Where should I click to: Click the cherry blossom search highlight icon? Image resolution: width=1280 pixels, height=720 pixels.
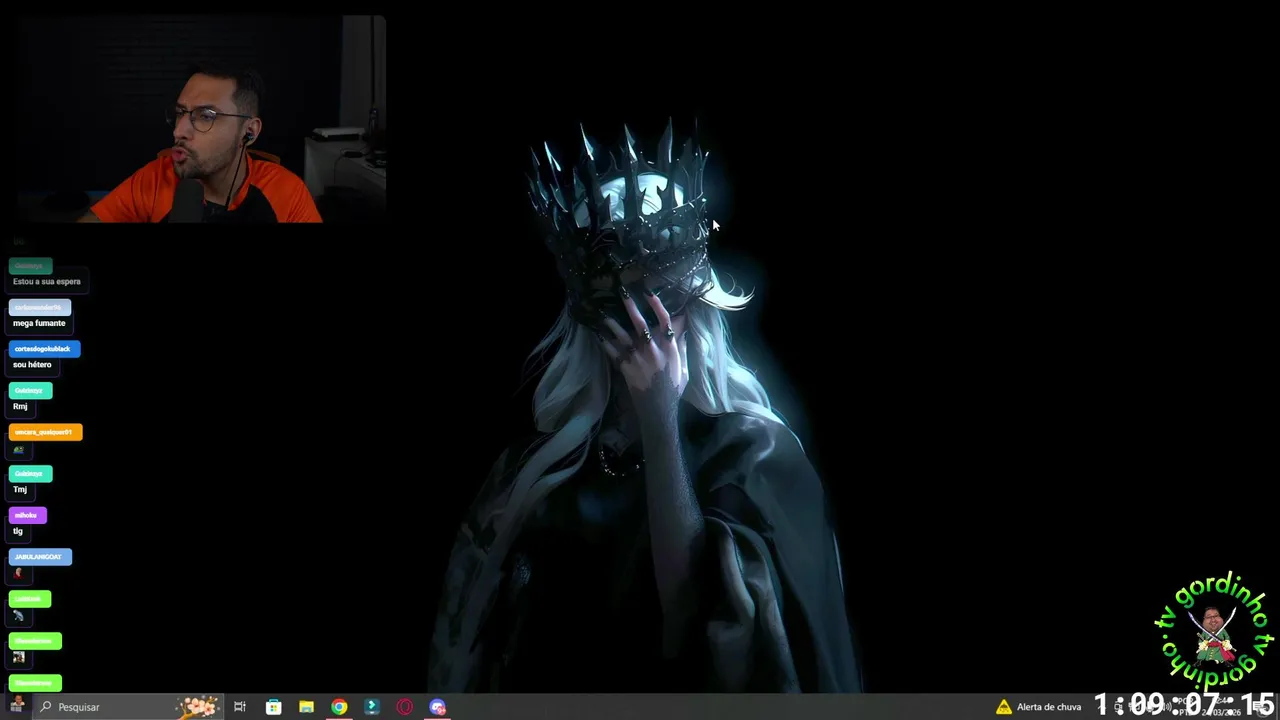pos(197,707)
